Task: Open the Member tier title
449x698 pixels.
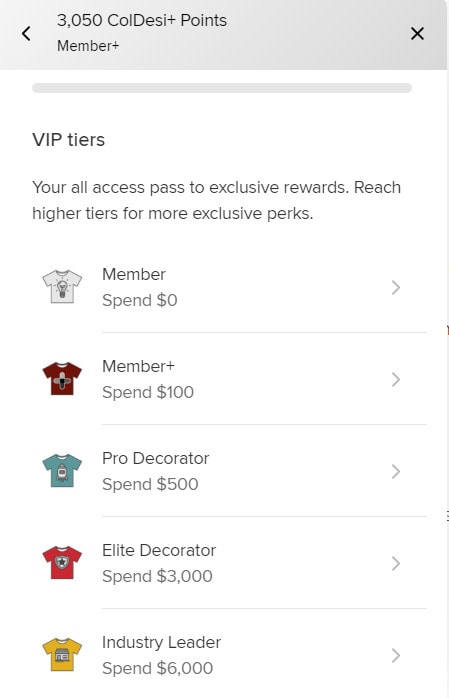Action: (134, 274)
